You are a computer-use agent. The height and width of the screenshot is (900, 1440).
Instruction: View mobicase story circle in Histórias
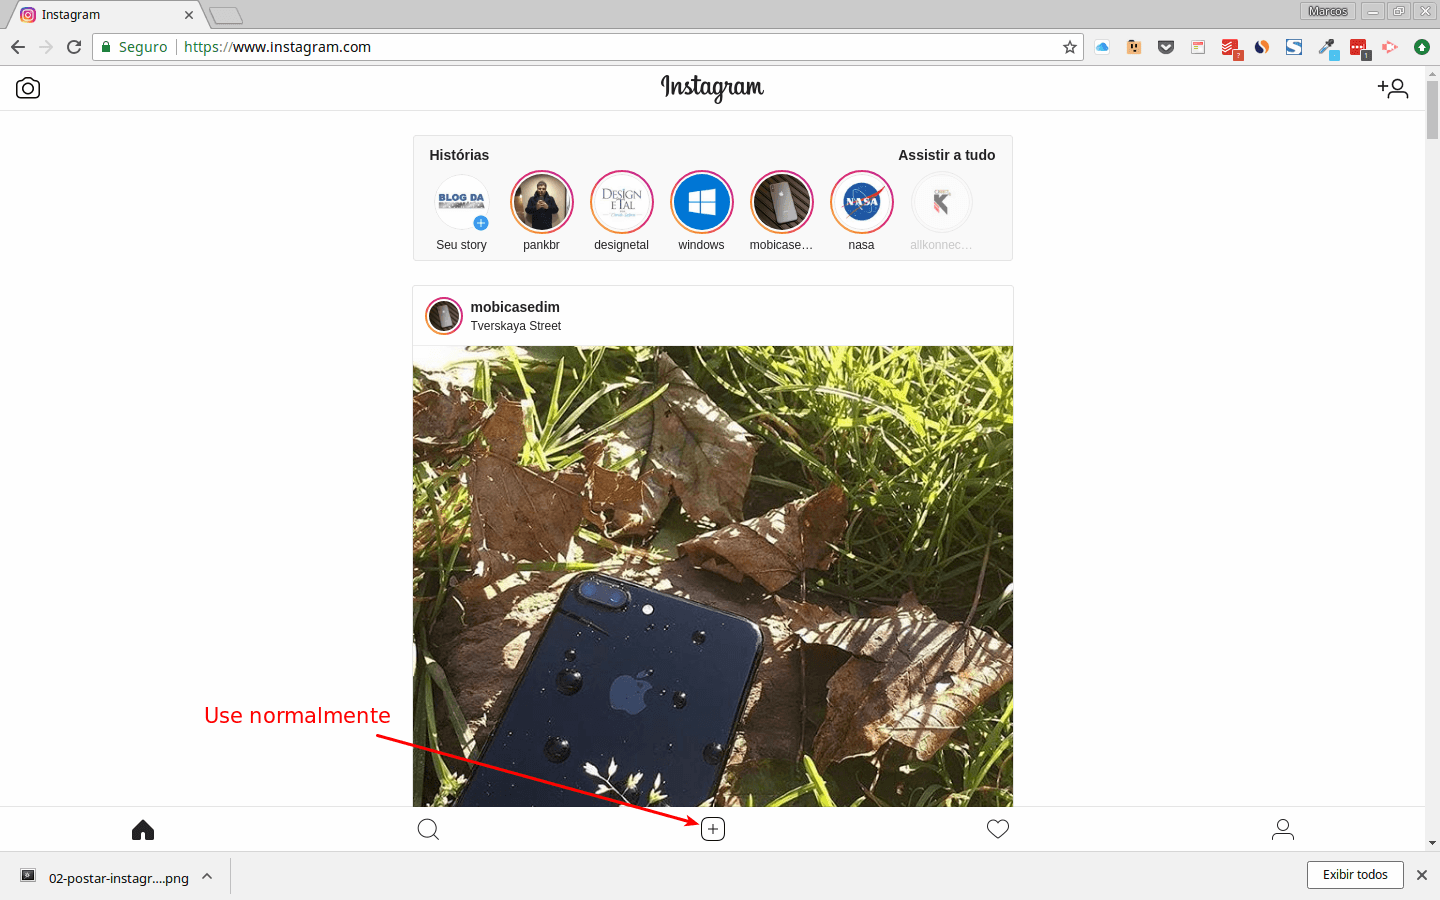point(781,202)
